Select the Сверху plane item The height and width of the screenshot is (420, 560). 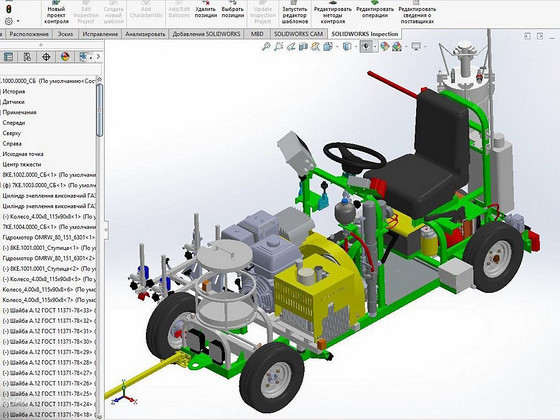[11, 133]
